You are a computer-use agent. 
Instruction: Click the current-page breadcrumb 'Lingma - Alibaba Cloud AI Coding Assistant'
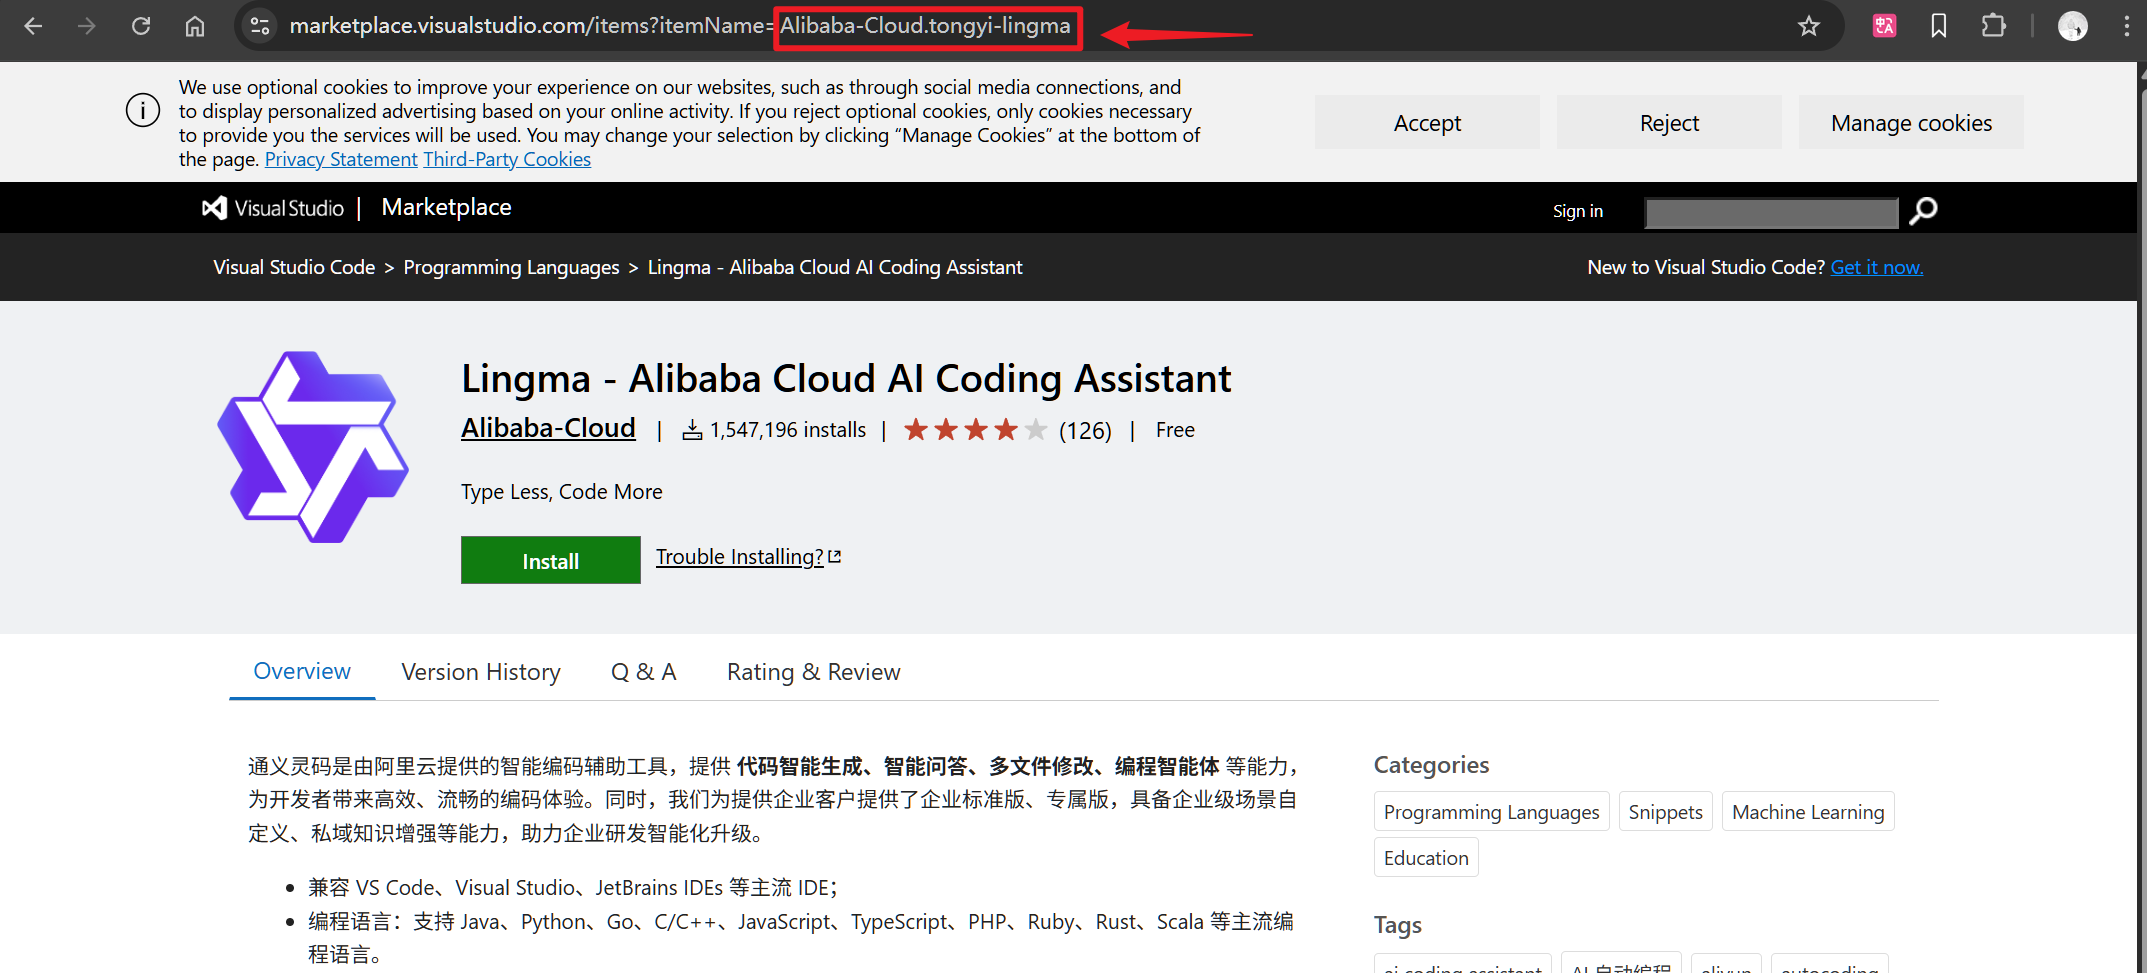(835, 267)
